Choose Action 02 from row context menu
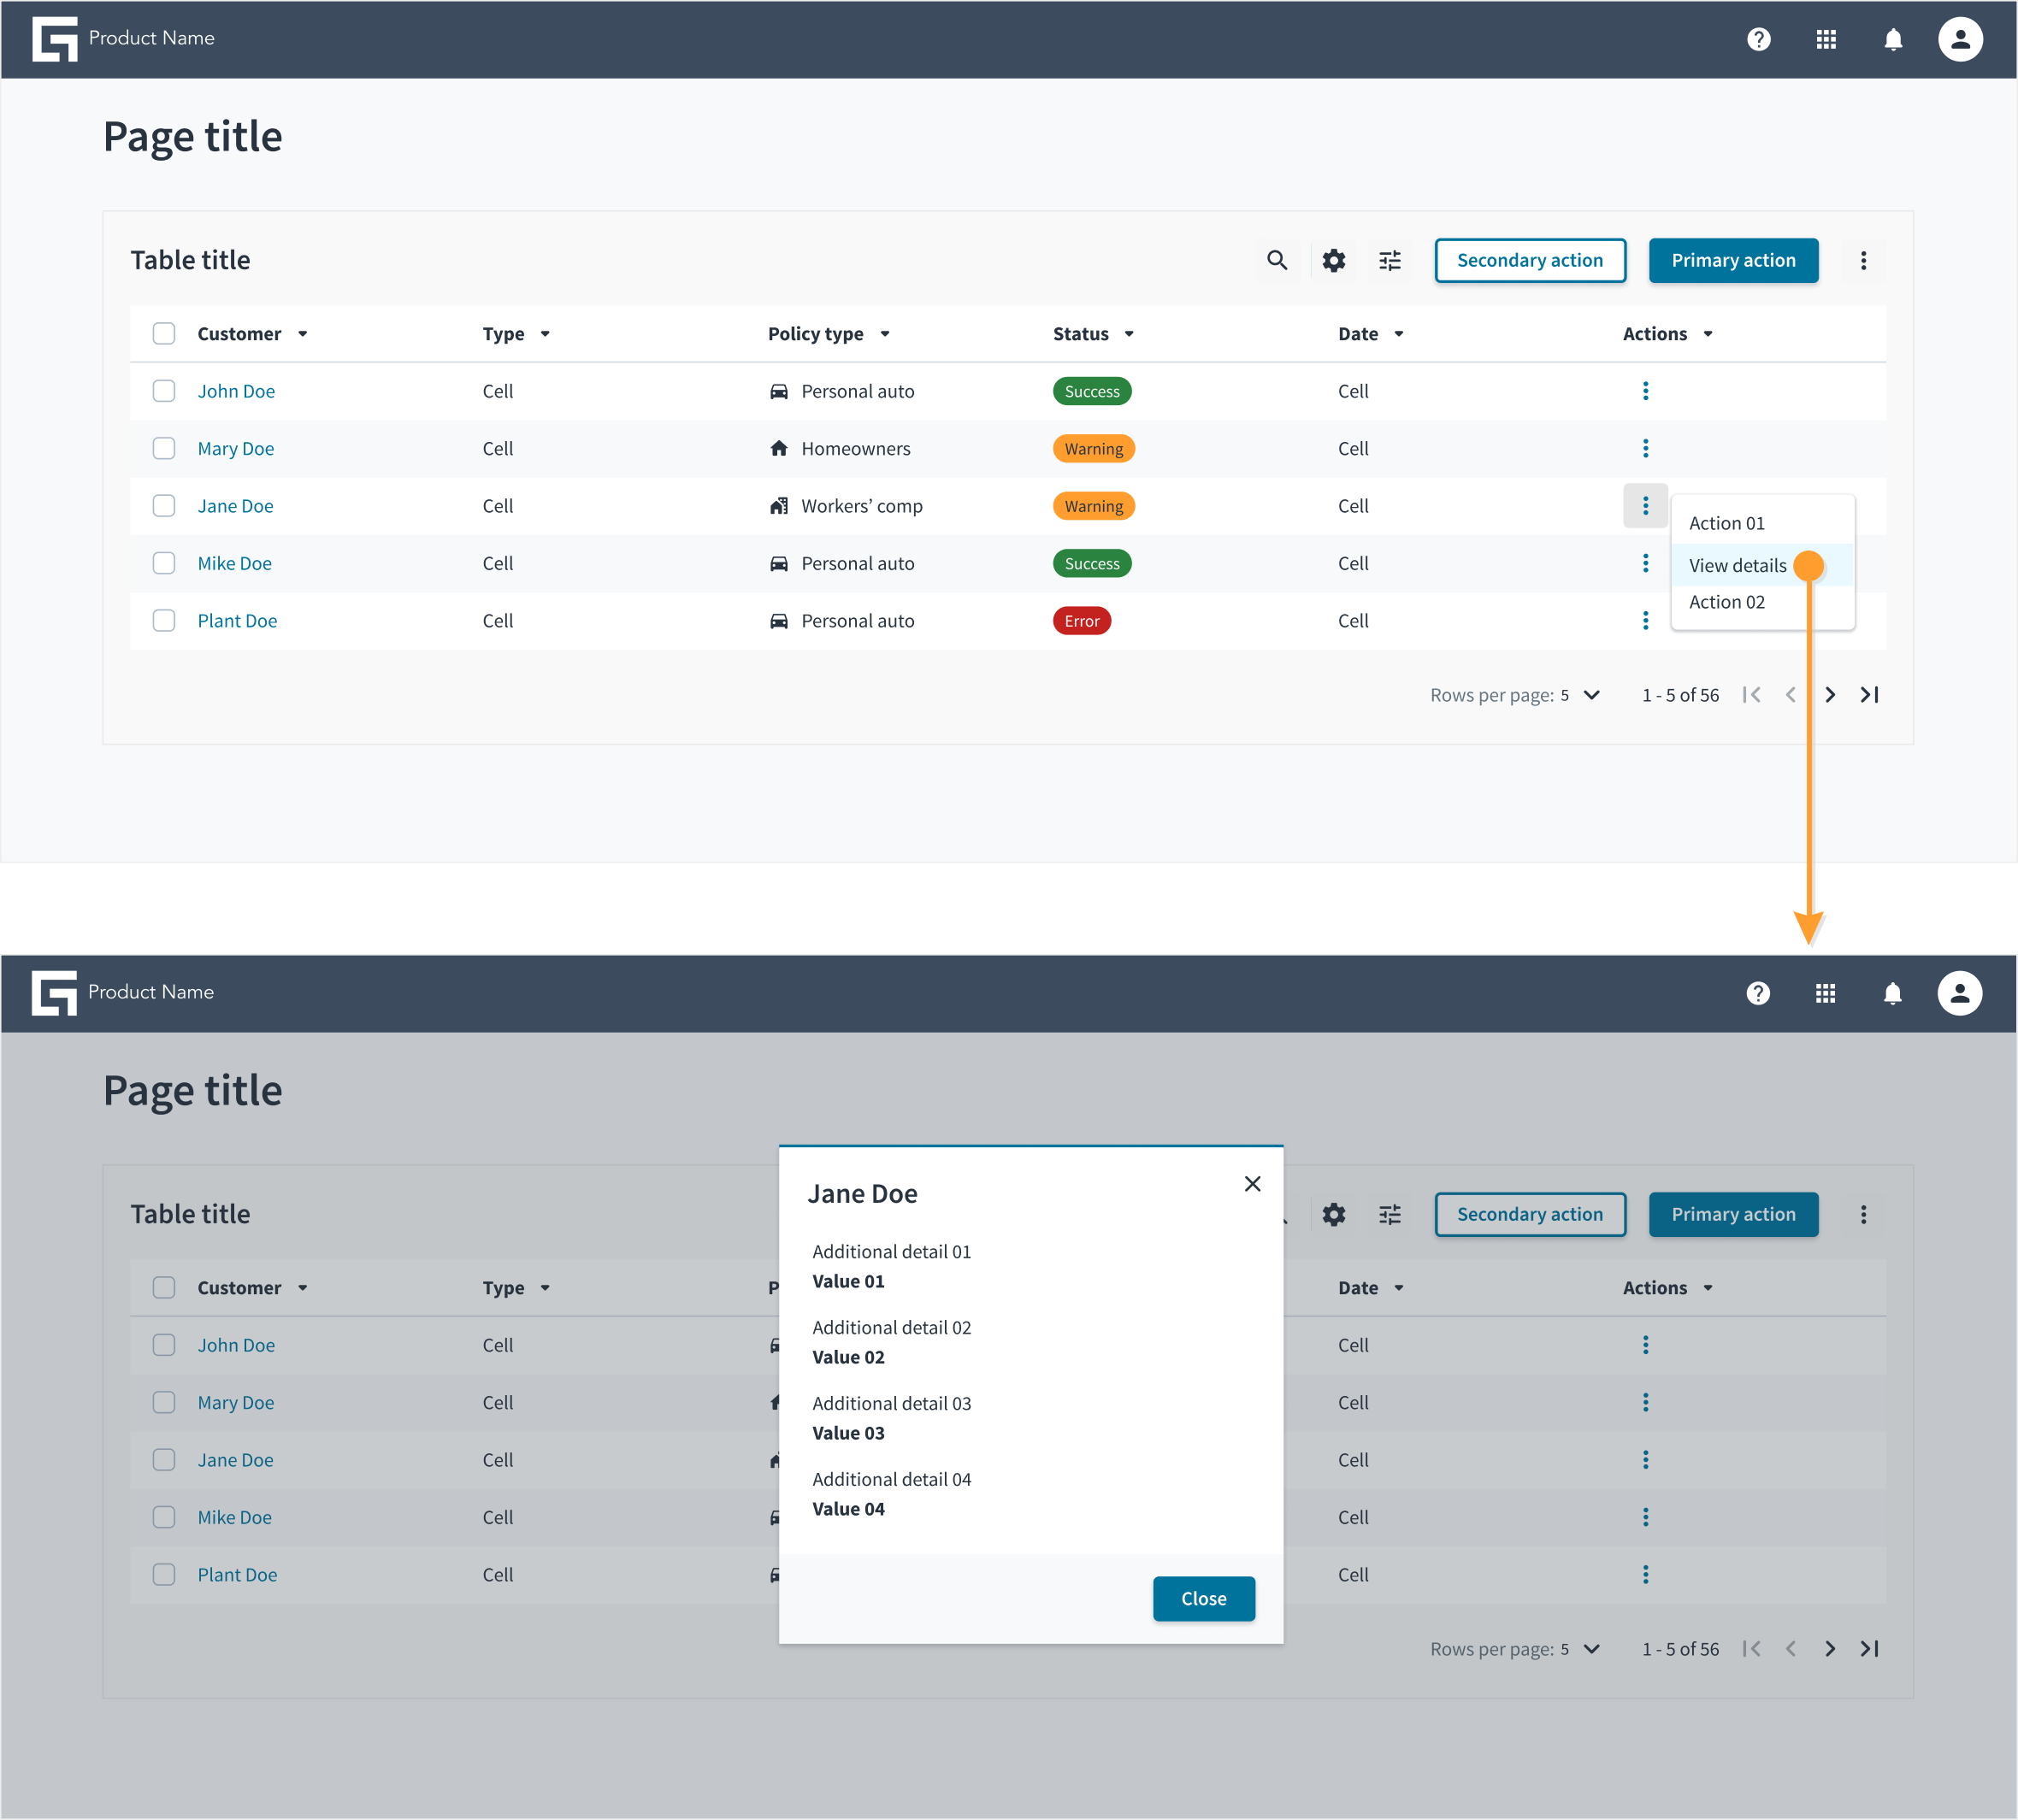The width and height of the screenshot is (2018, 1820). click(1762, 602)
